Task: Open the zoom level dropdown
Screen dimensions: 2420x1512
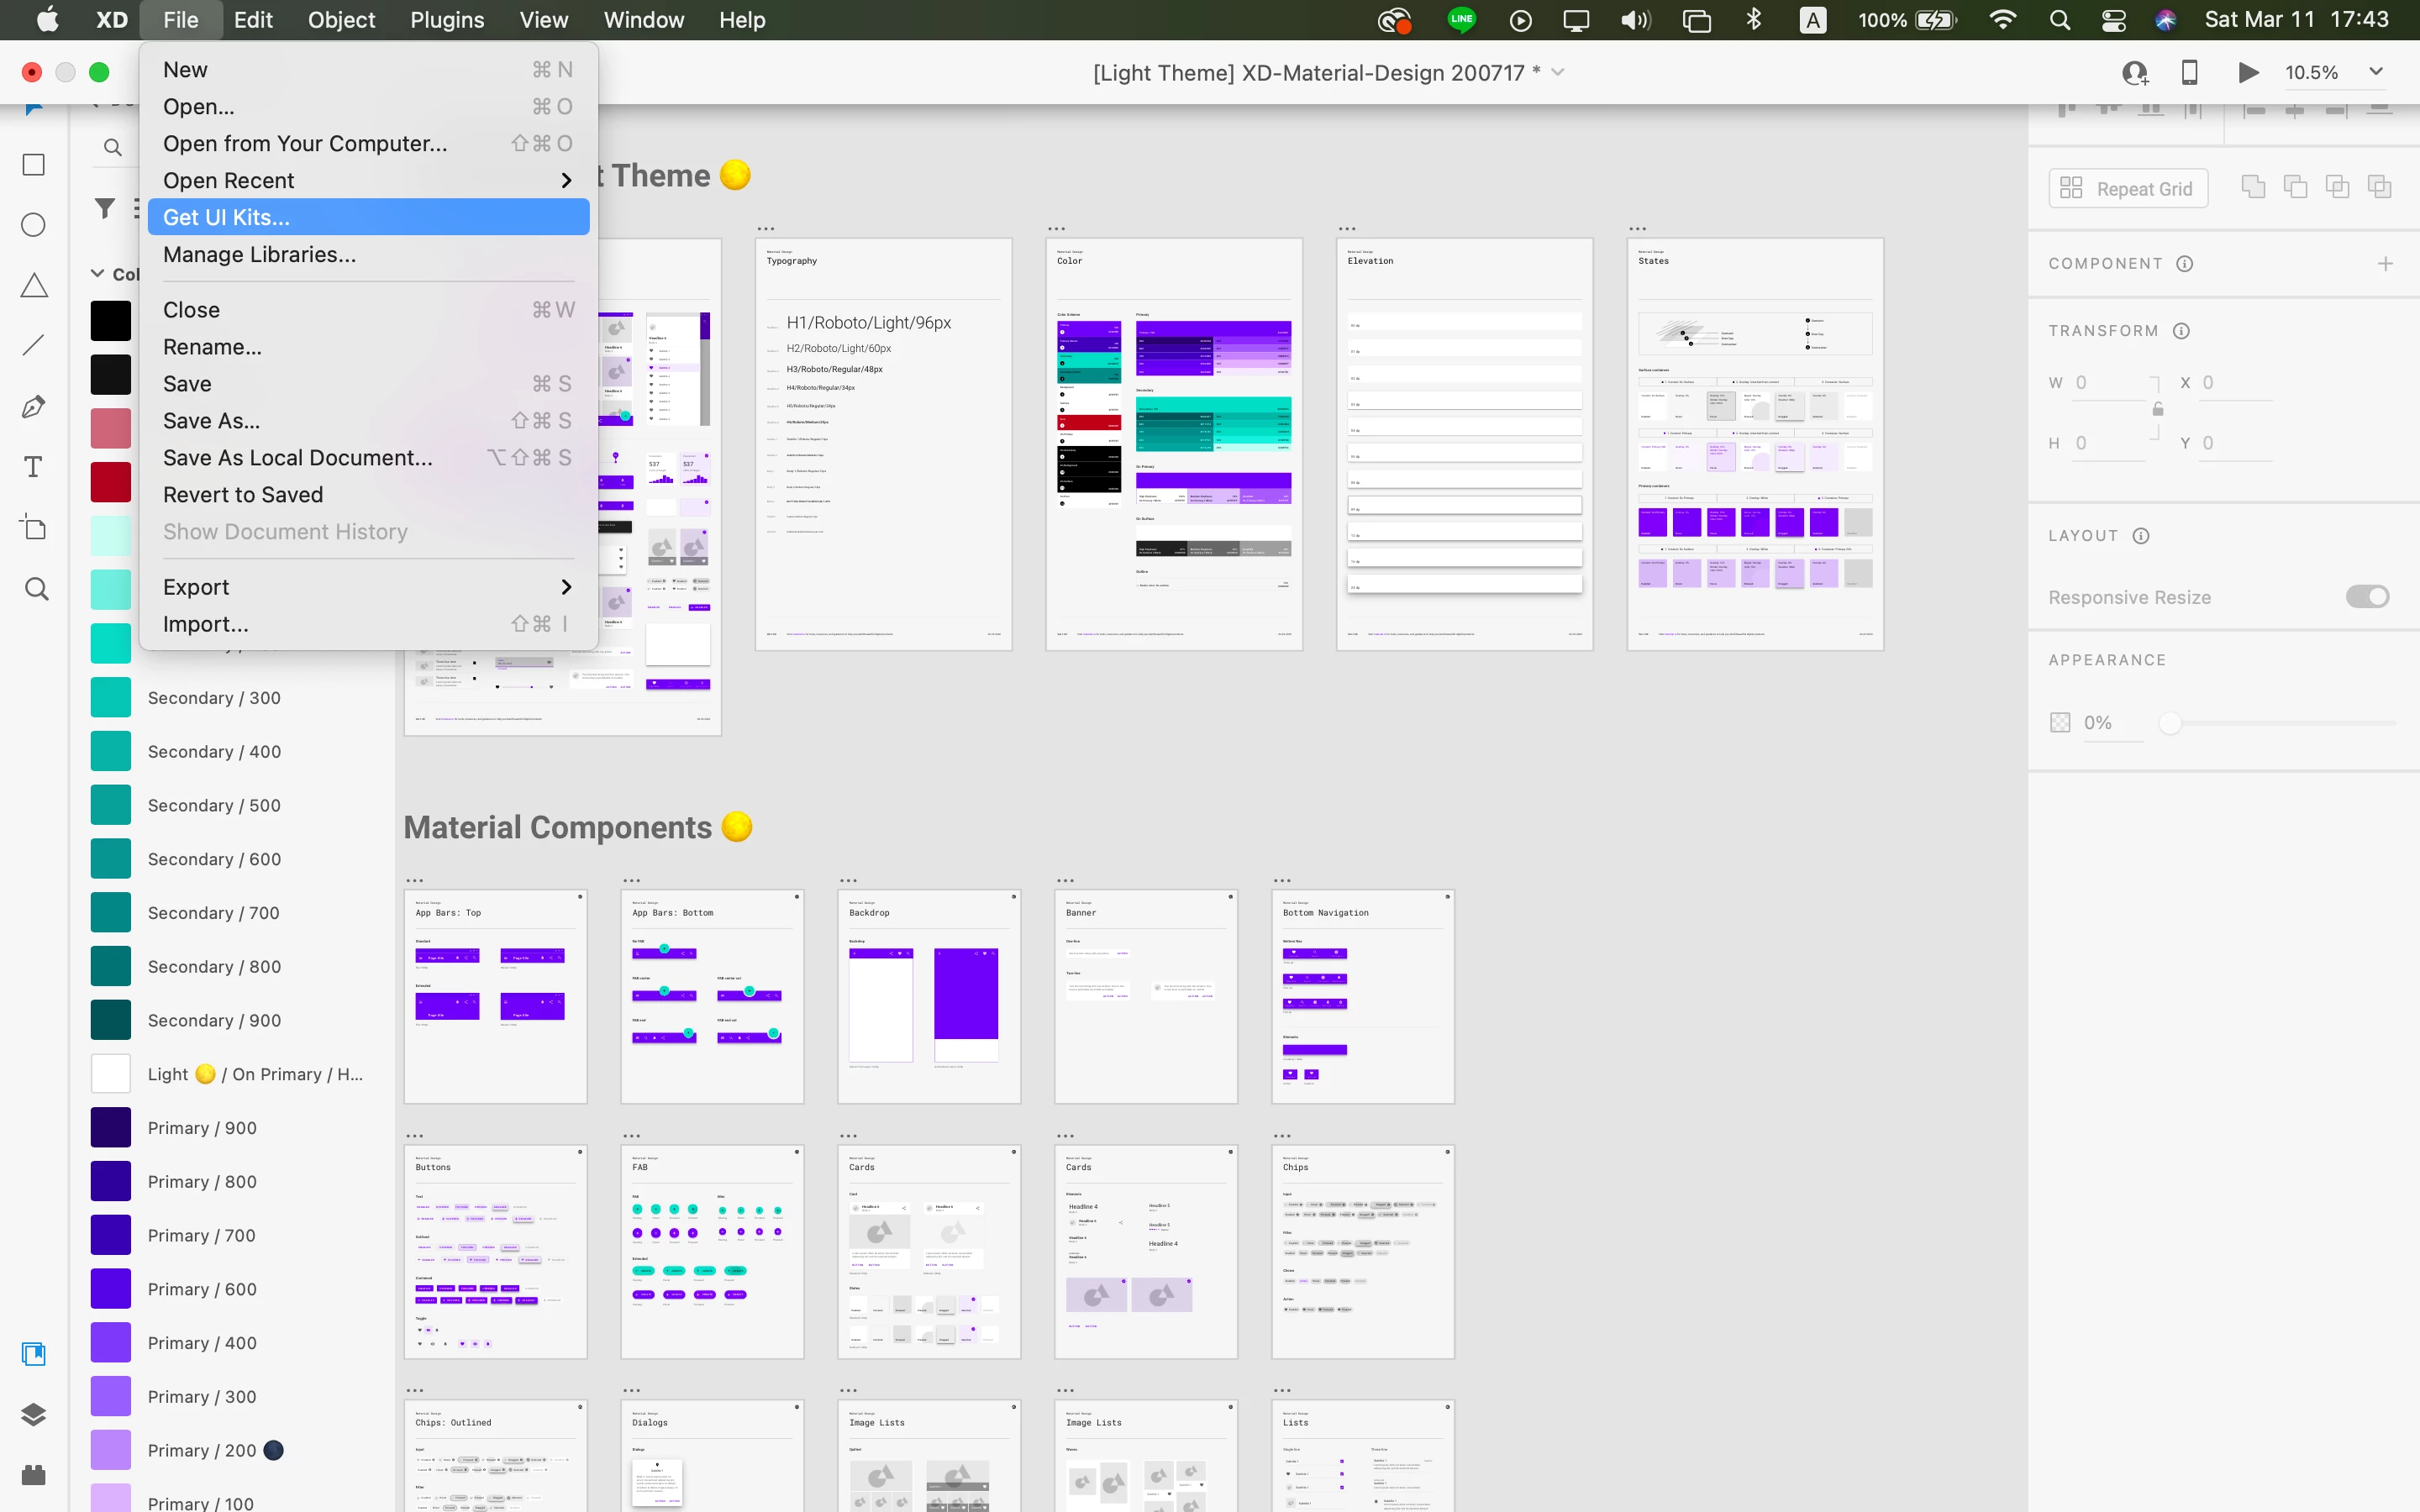Action: 2376,72
